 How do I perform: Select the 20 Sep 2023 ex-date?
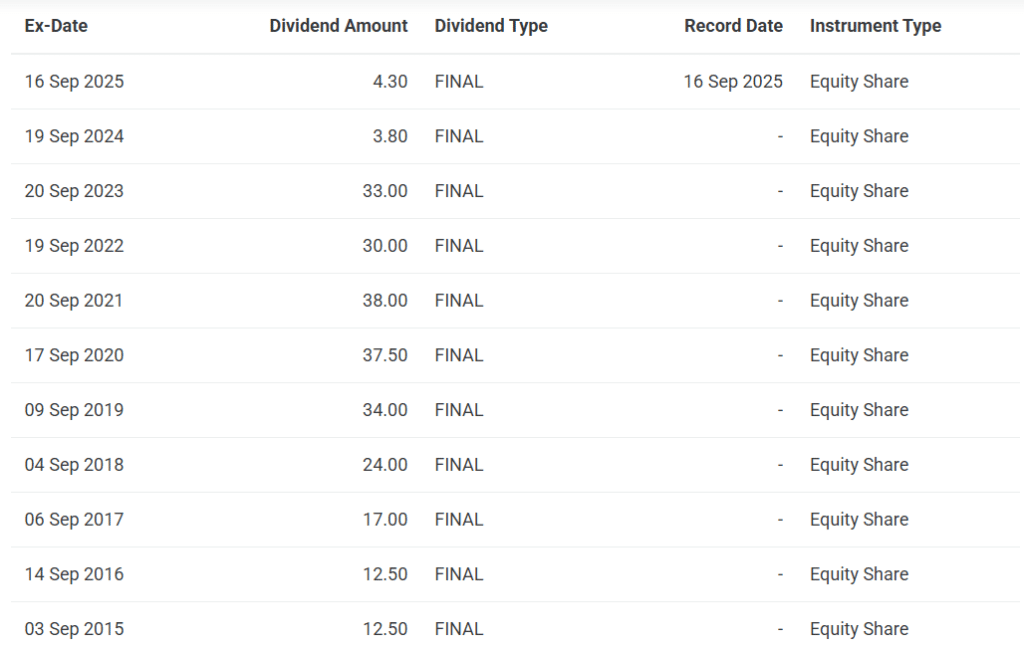coord(74,191)
